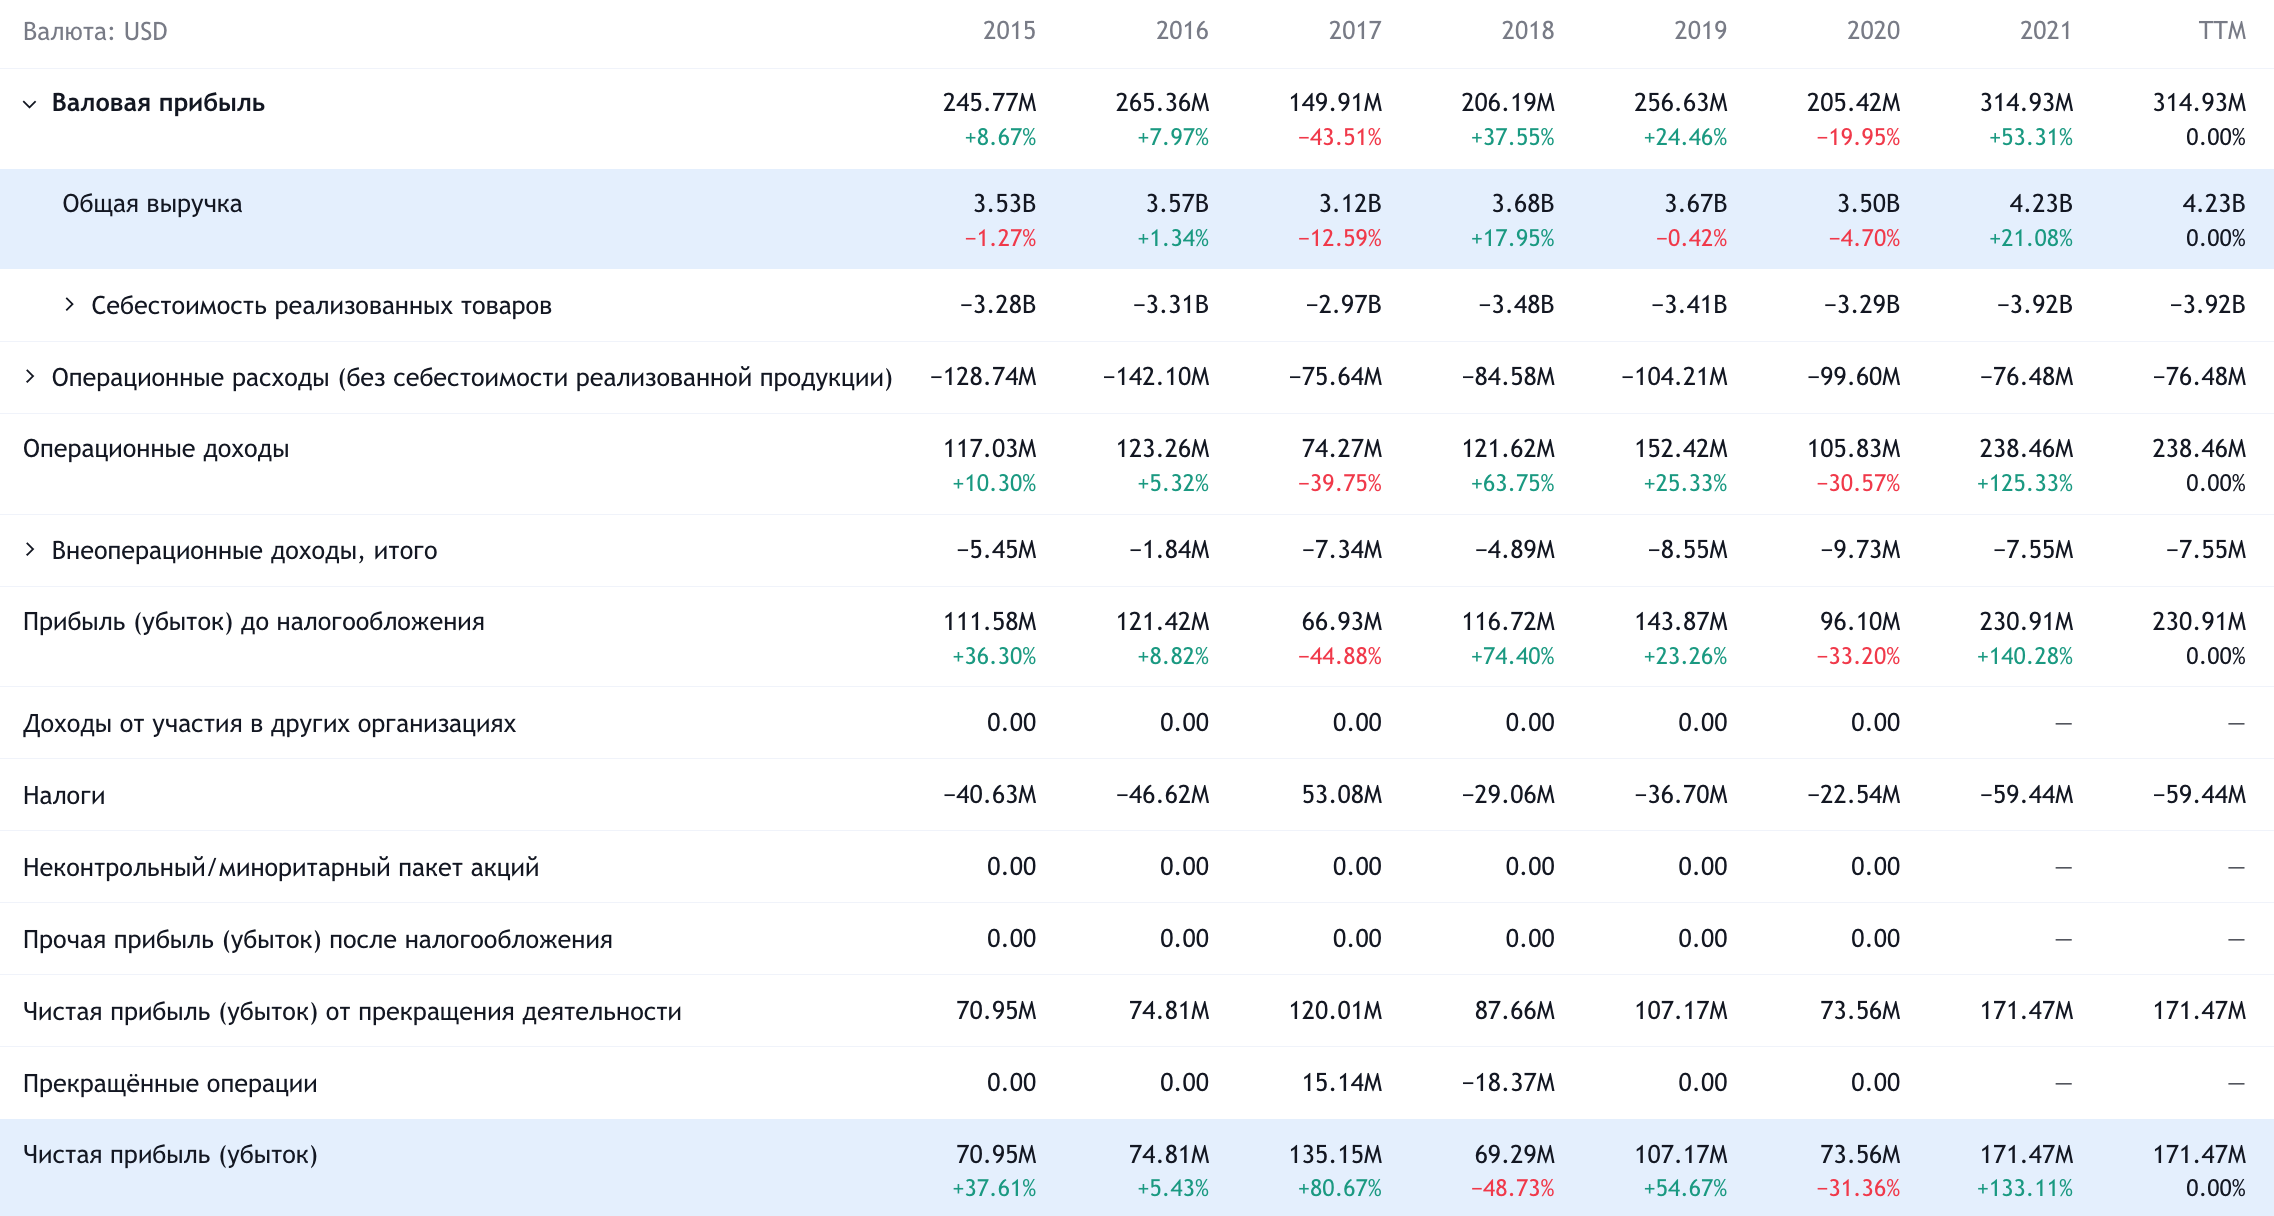Image resolution: width=2274 pixels, height=1216 pixels.
Task: Select Операционные доходы row label
Action: pyautogui.click(x=156, y=449)
